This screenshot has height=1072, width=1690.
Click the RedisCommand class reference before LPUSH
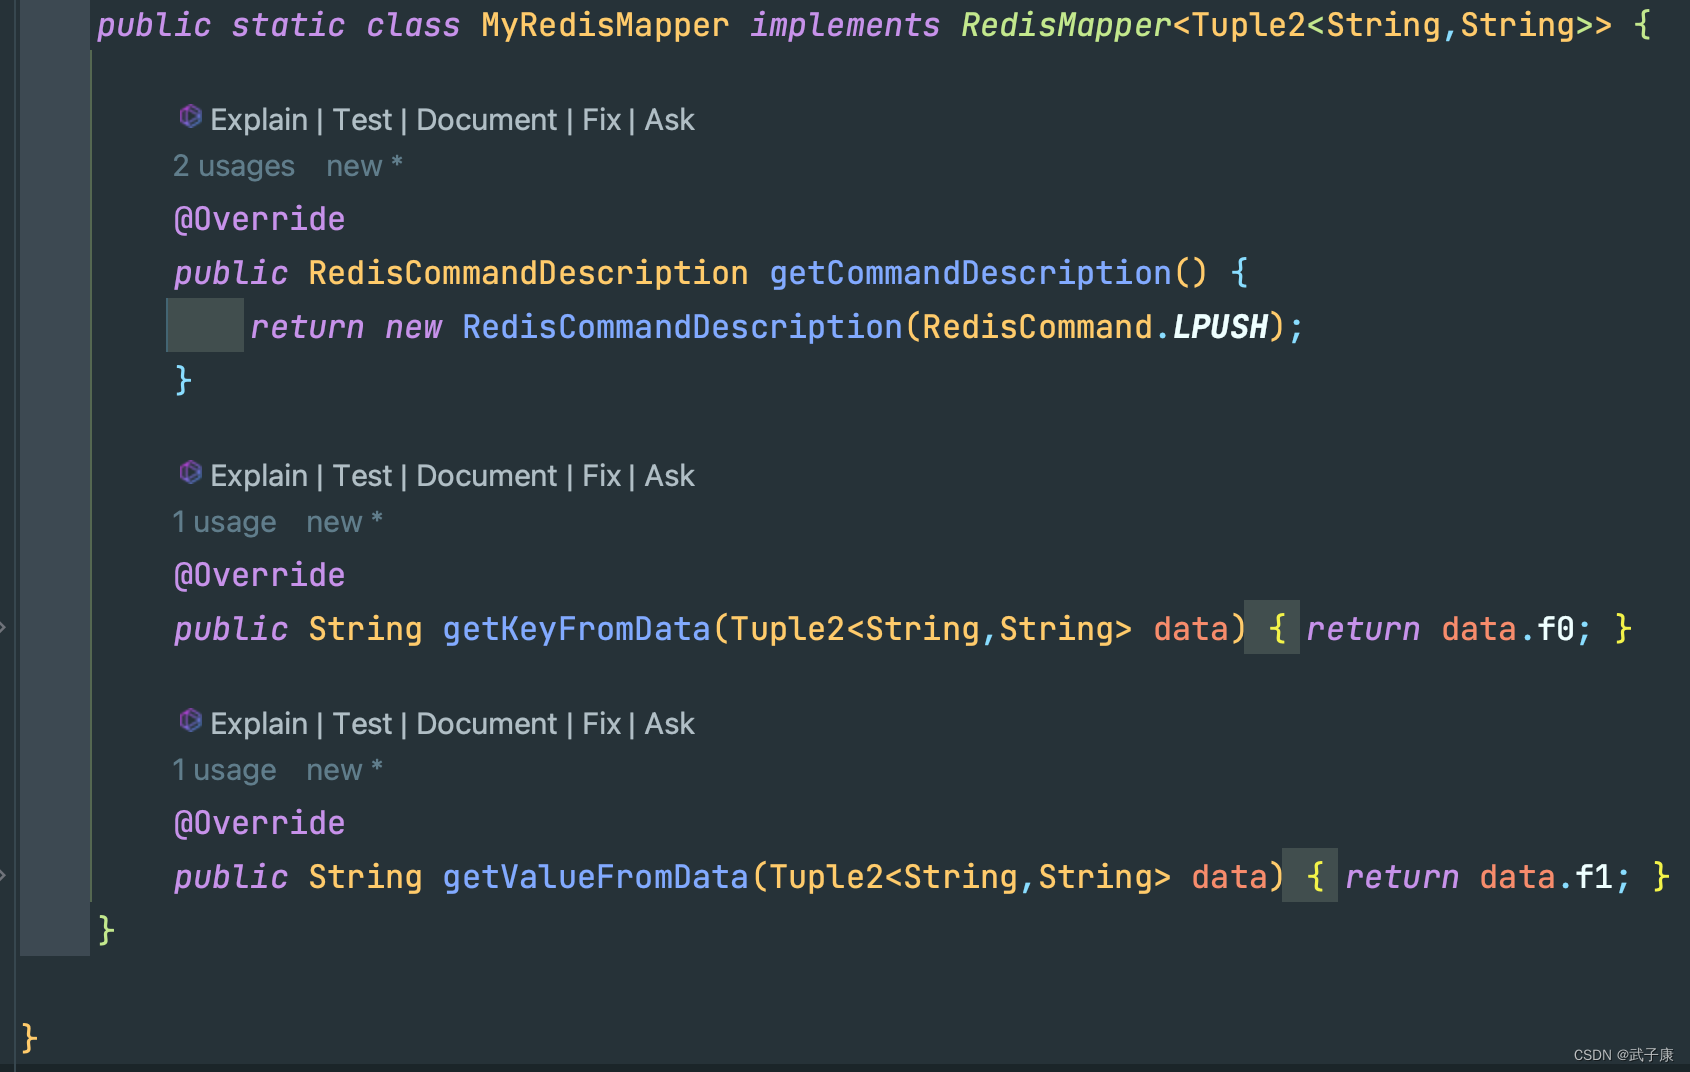click(1037, 327)
